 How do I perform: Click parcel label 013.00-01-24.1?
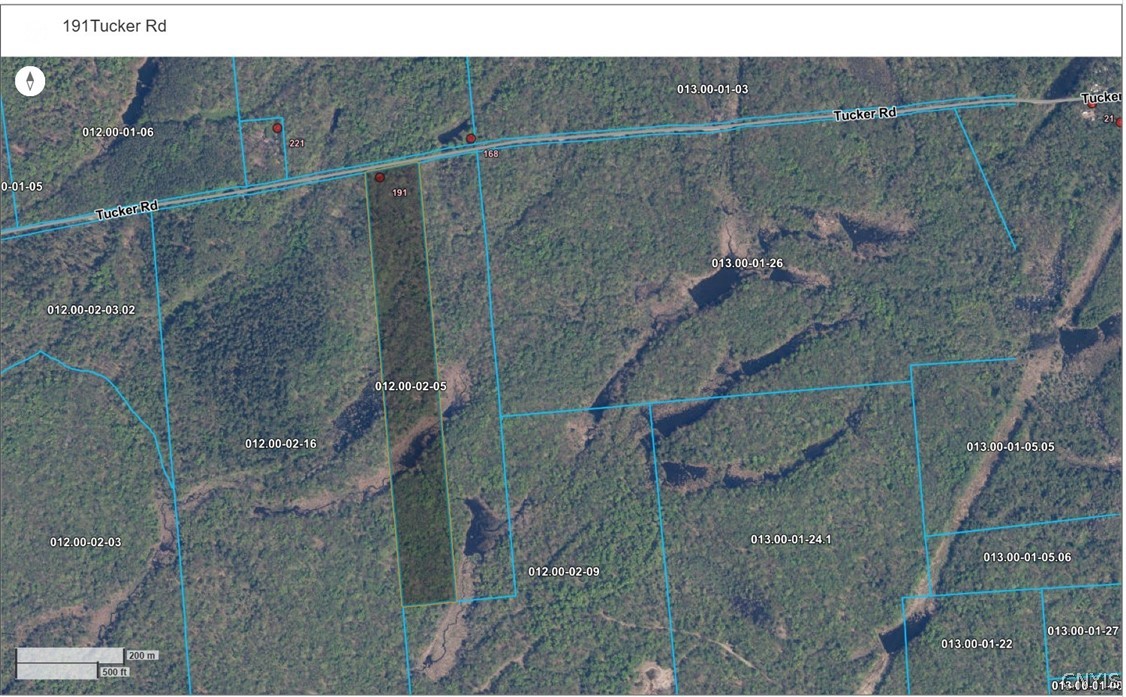(791, 539)
